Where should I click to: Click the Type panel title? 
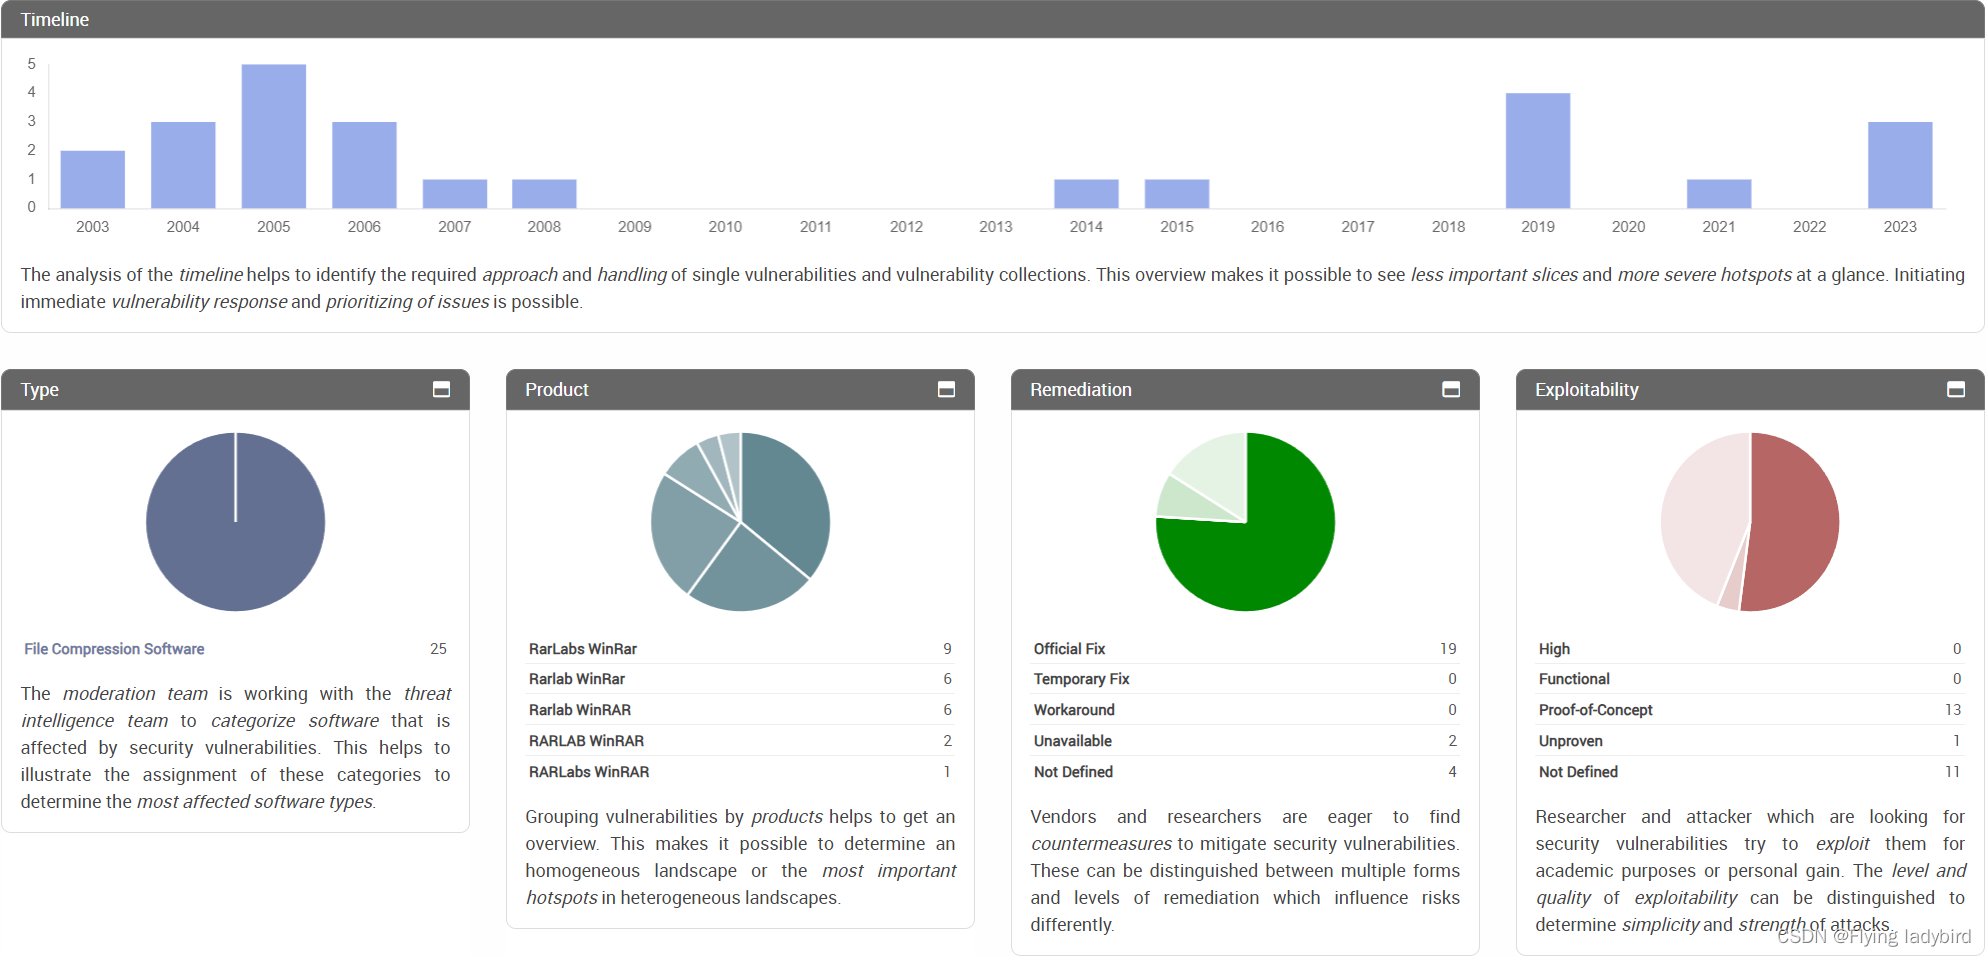point(40,390)
